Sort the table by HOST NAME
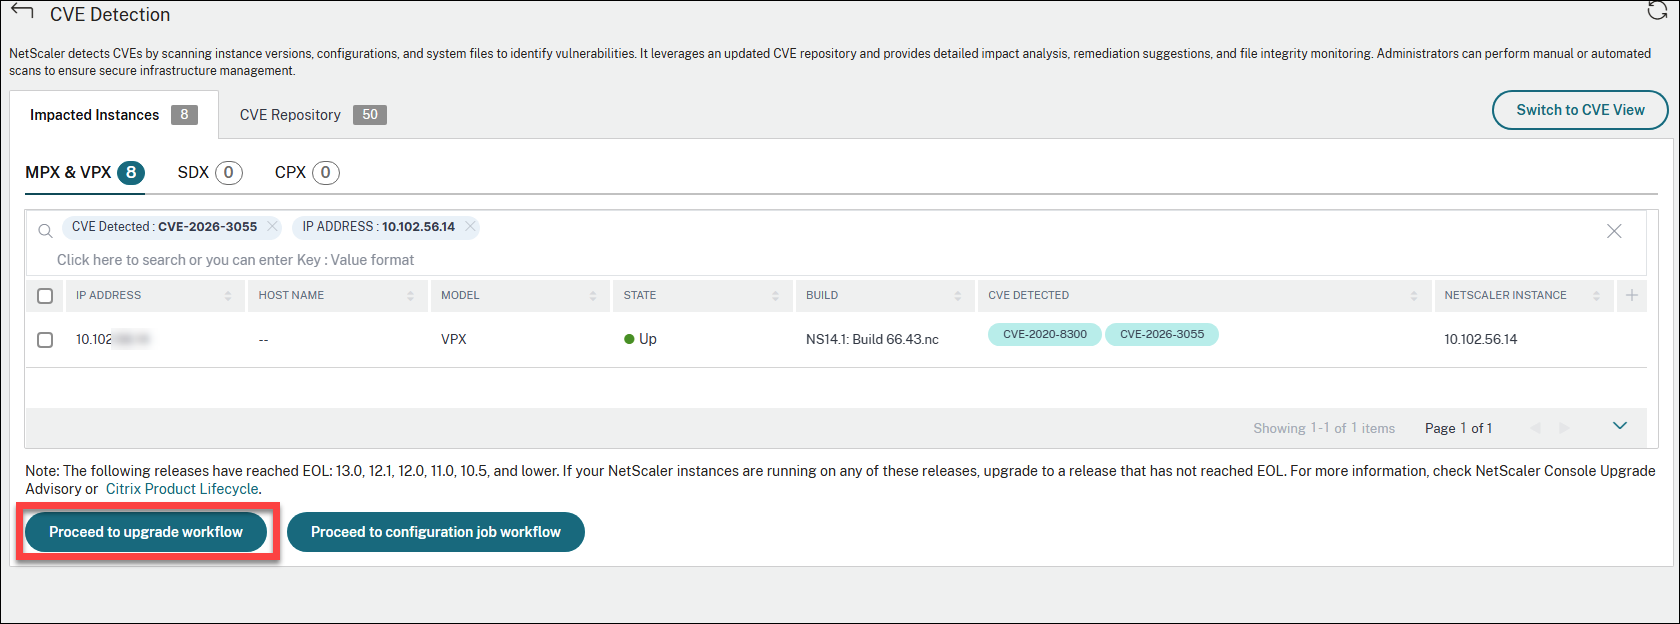The image size is (1680, 624). click(410, 296)
